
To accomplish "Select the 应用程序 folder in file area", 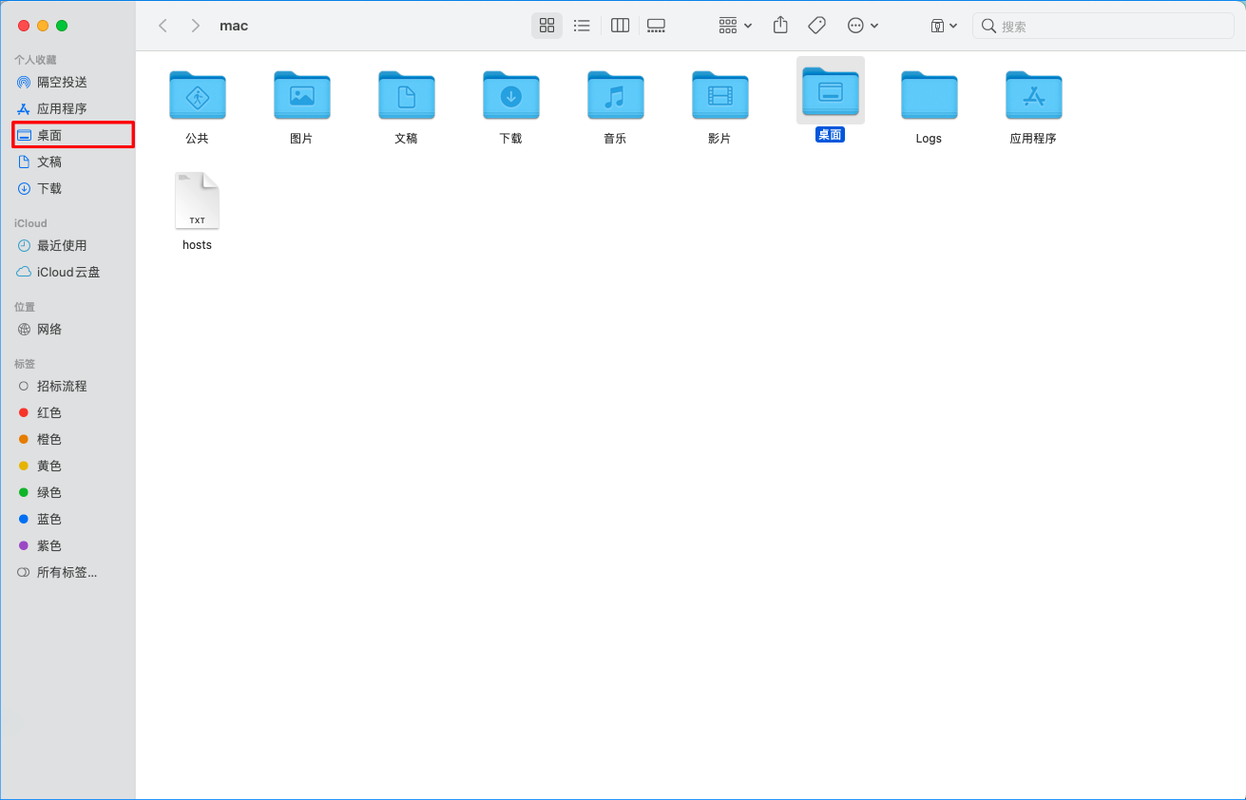I will (x=1033, y=95).
